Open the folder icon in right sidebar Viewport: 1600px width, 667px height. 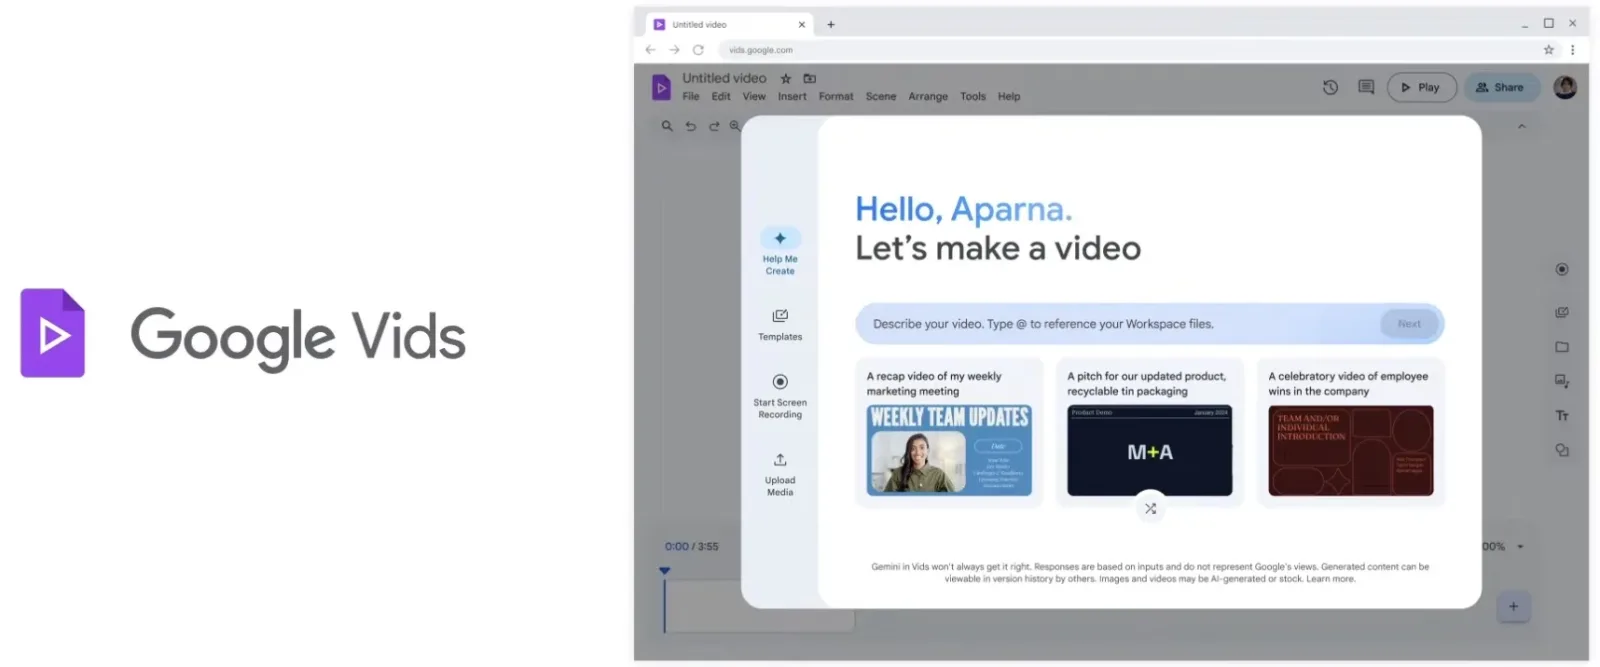(1562, 347)
